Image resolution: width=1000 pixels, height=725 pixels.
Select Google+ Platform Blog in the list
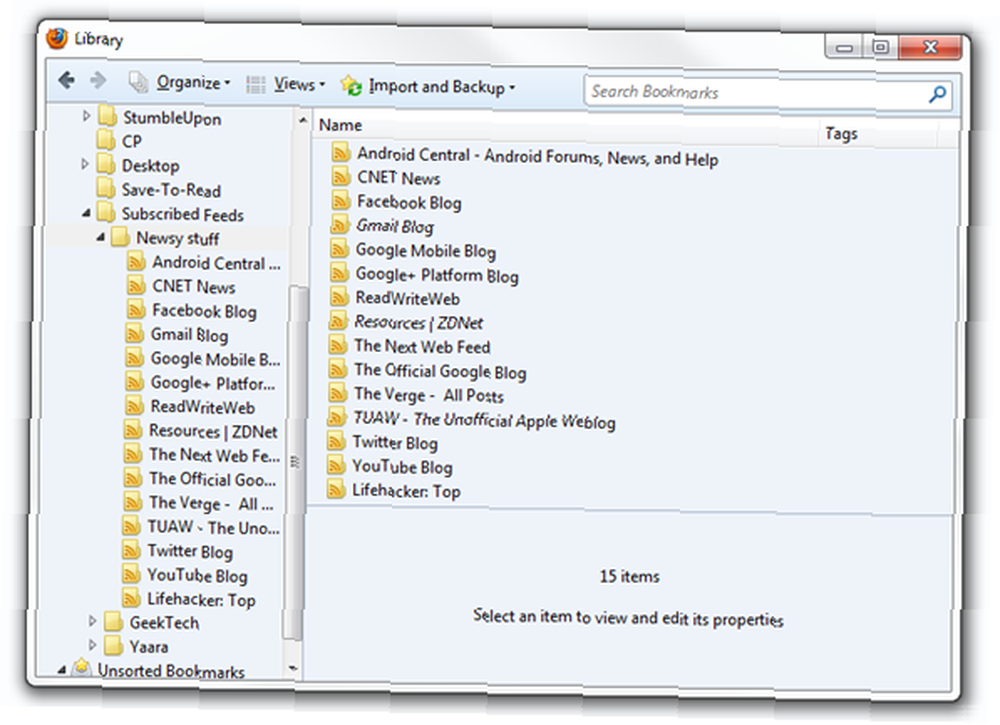pos(437,275)
